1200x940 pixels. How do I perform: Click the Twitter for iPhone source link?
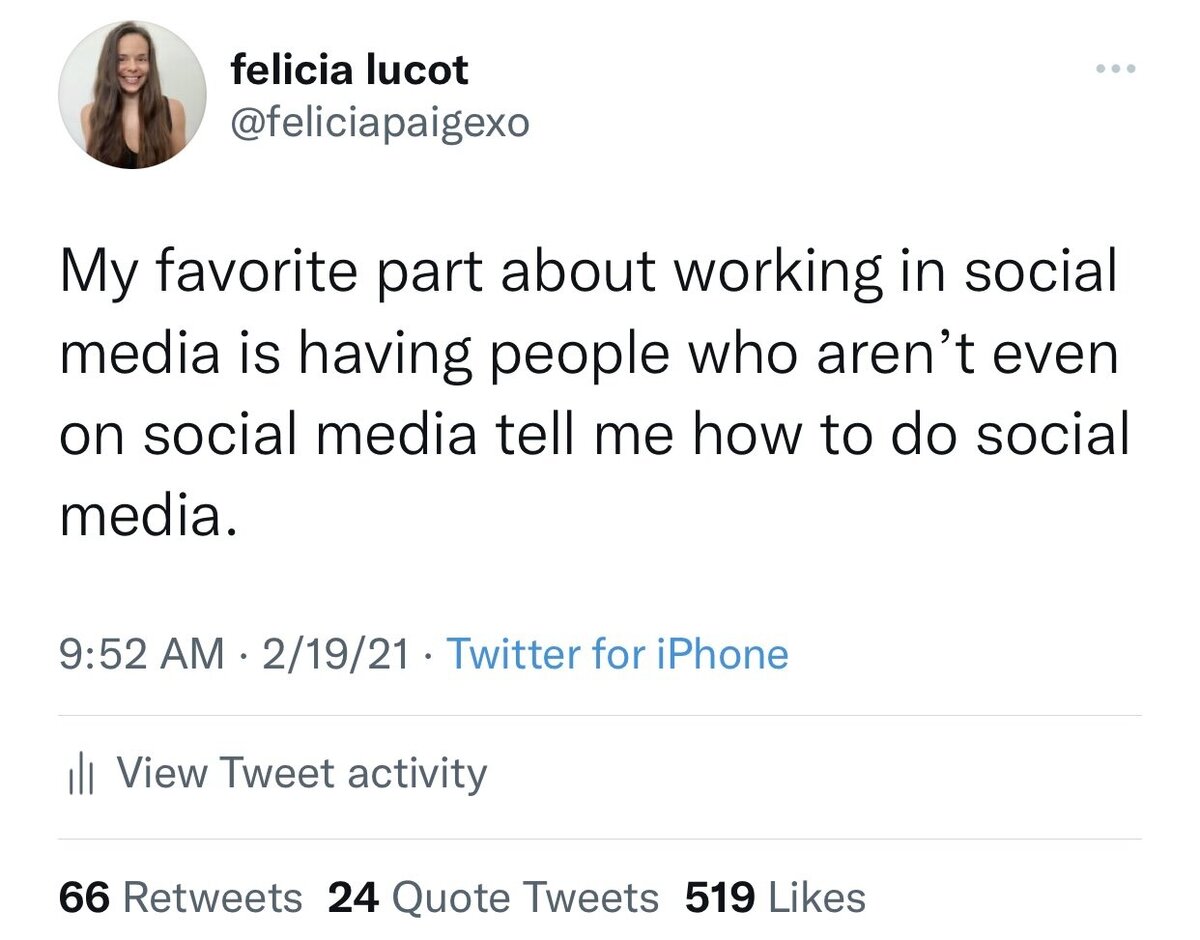[617, 655]
